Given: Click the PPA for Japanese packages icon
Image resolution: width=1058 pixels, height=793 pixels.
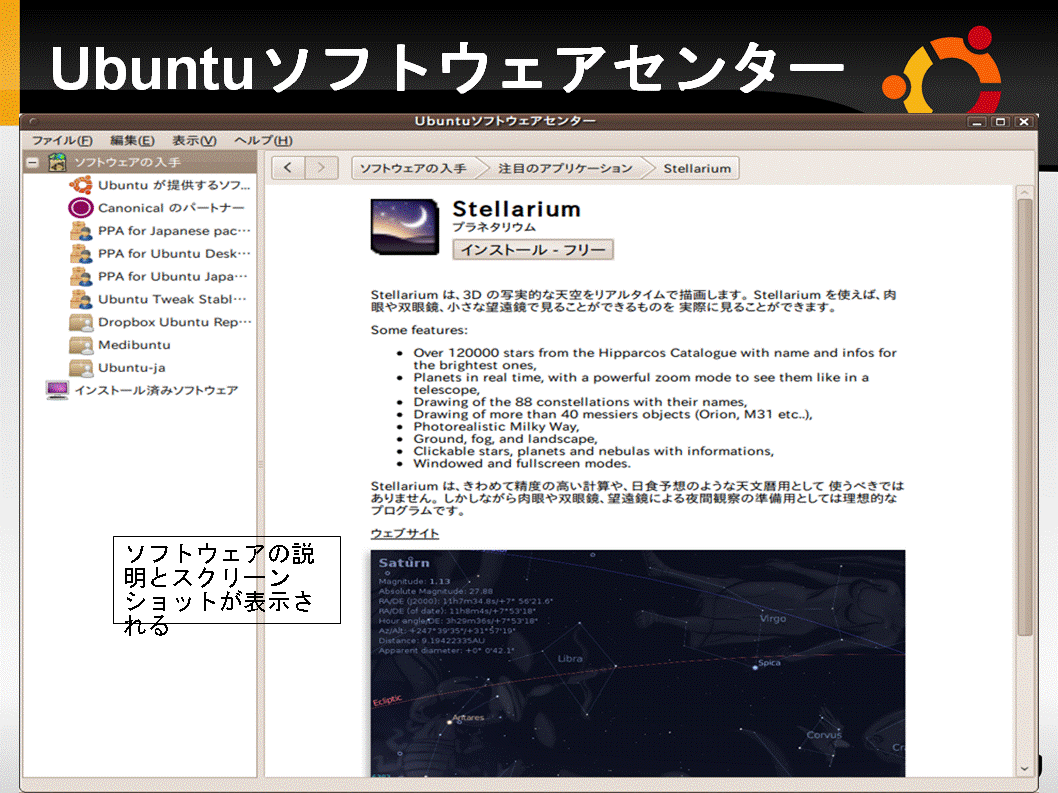Looking at the screenshot, I should [81, 231].
